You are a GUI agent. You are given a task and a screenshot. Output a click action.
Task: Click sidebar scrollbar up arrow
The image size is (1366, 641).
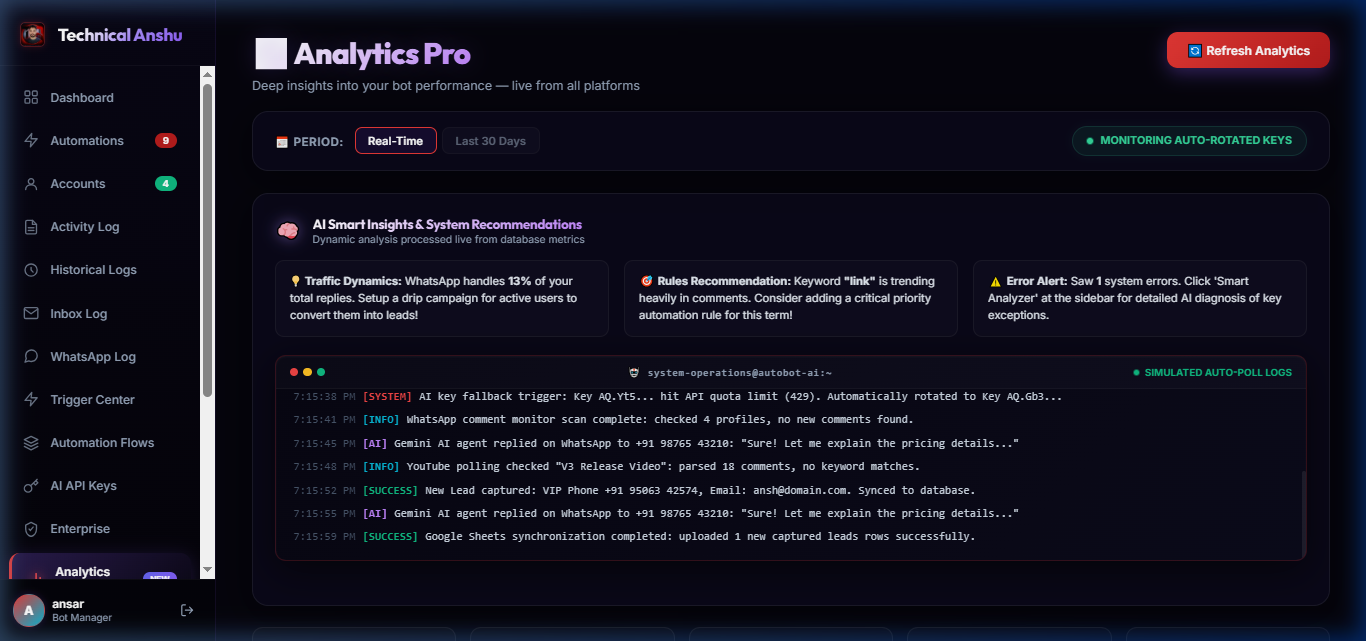208,74
